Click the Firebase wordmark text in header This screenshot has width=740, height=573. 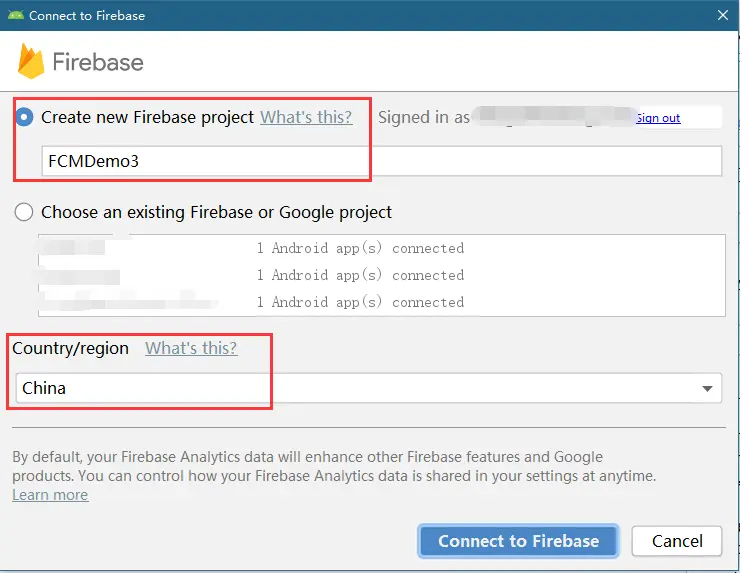coord(98,62)
